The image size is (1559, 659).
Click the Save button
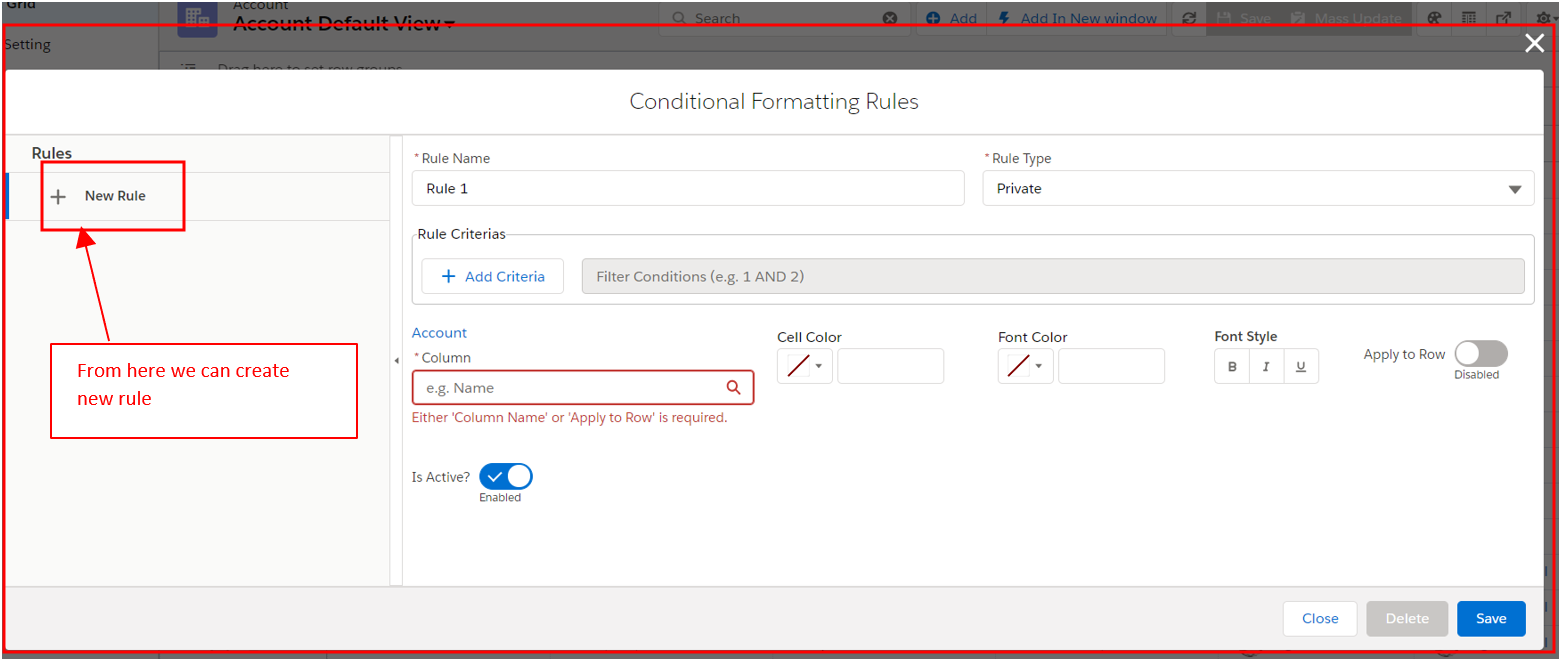click(1490, 619)
